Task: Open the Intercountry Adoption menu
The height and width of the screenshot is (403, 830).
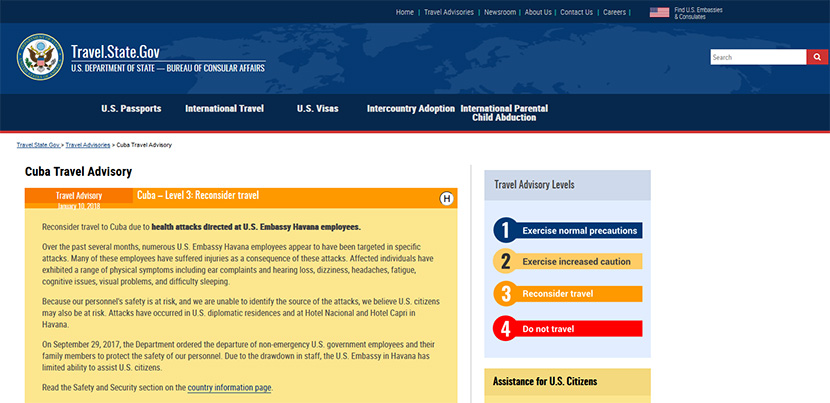Action: click(410, 108)
